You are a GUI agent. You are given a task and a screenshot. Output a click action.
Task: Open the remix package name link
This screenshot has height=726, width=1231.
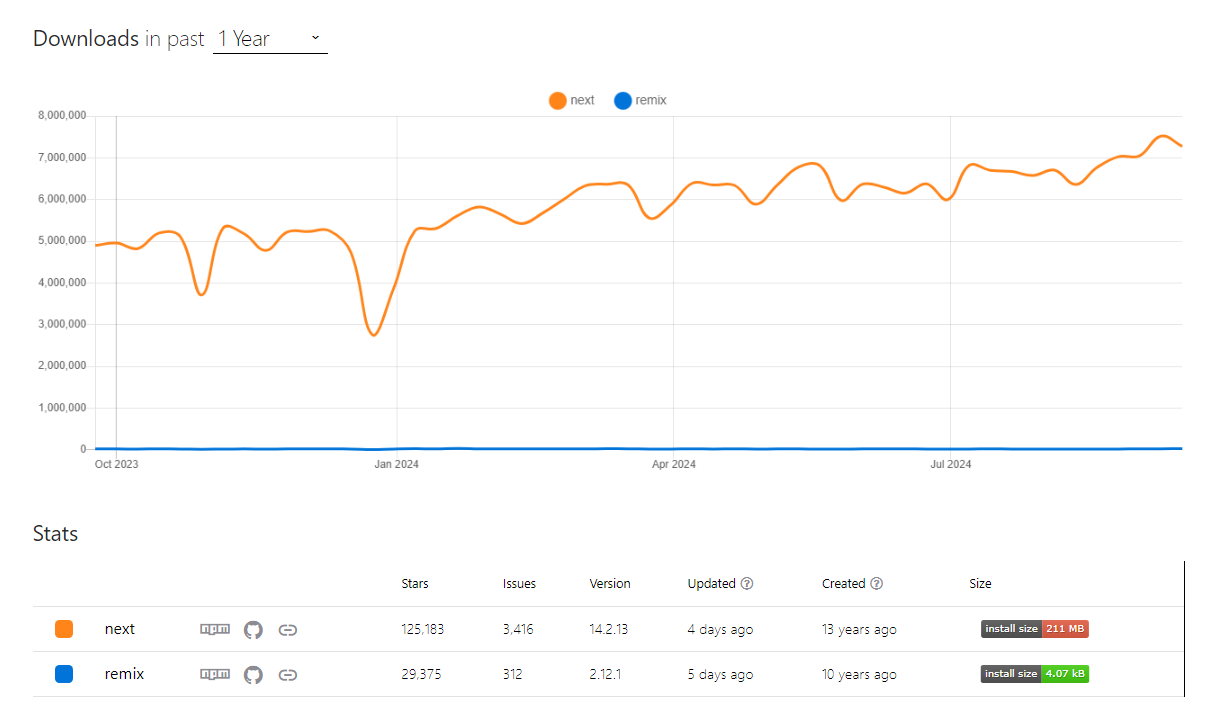125,674
